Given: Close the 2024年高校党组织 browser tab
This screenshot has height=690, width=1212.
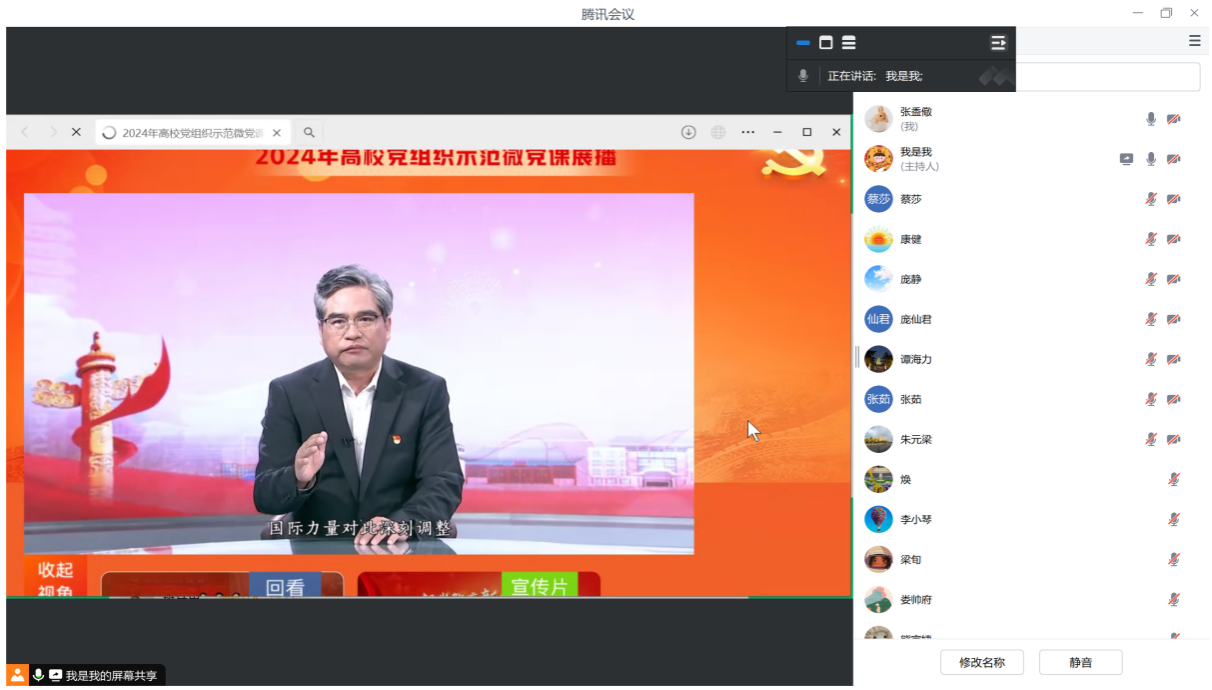Looking at the screenshot, I should [x=277, y=133].
